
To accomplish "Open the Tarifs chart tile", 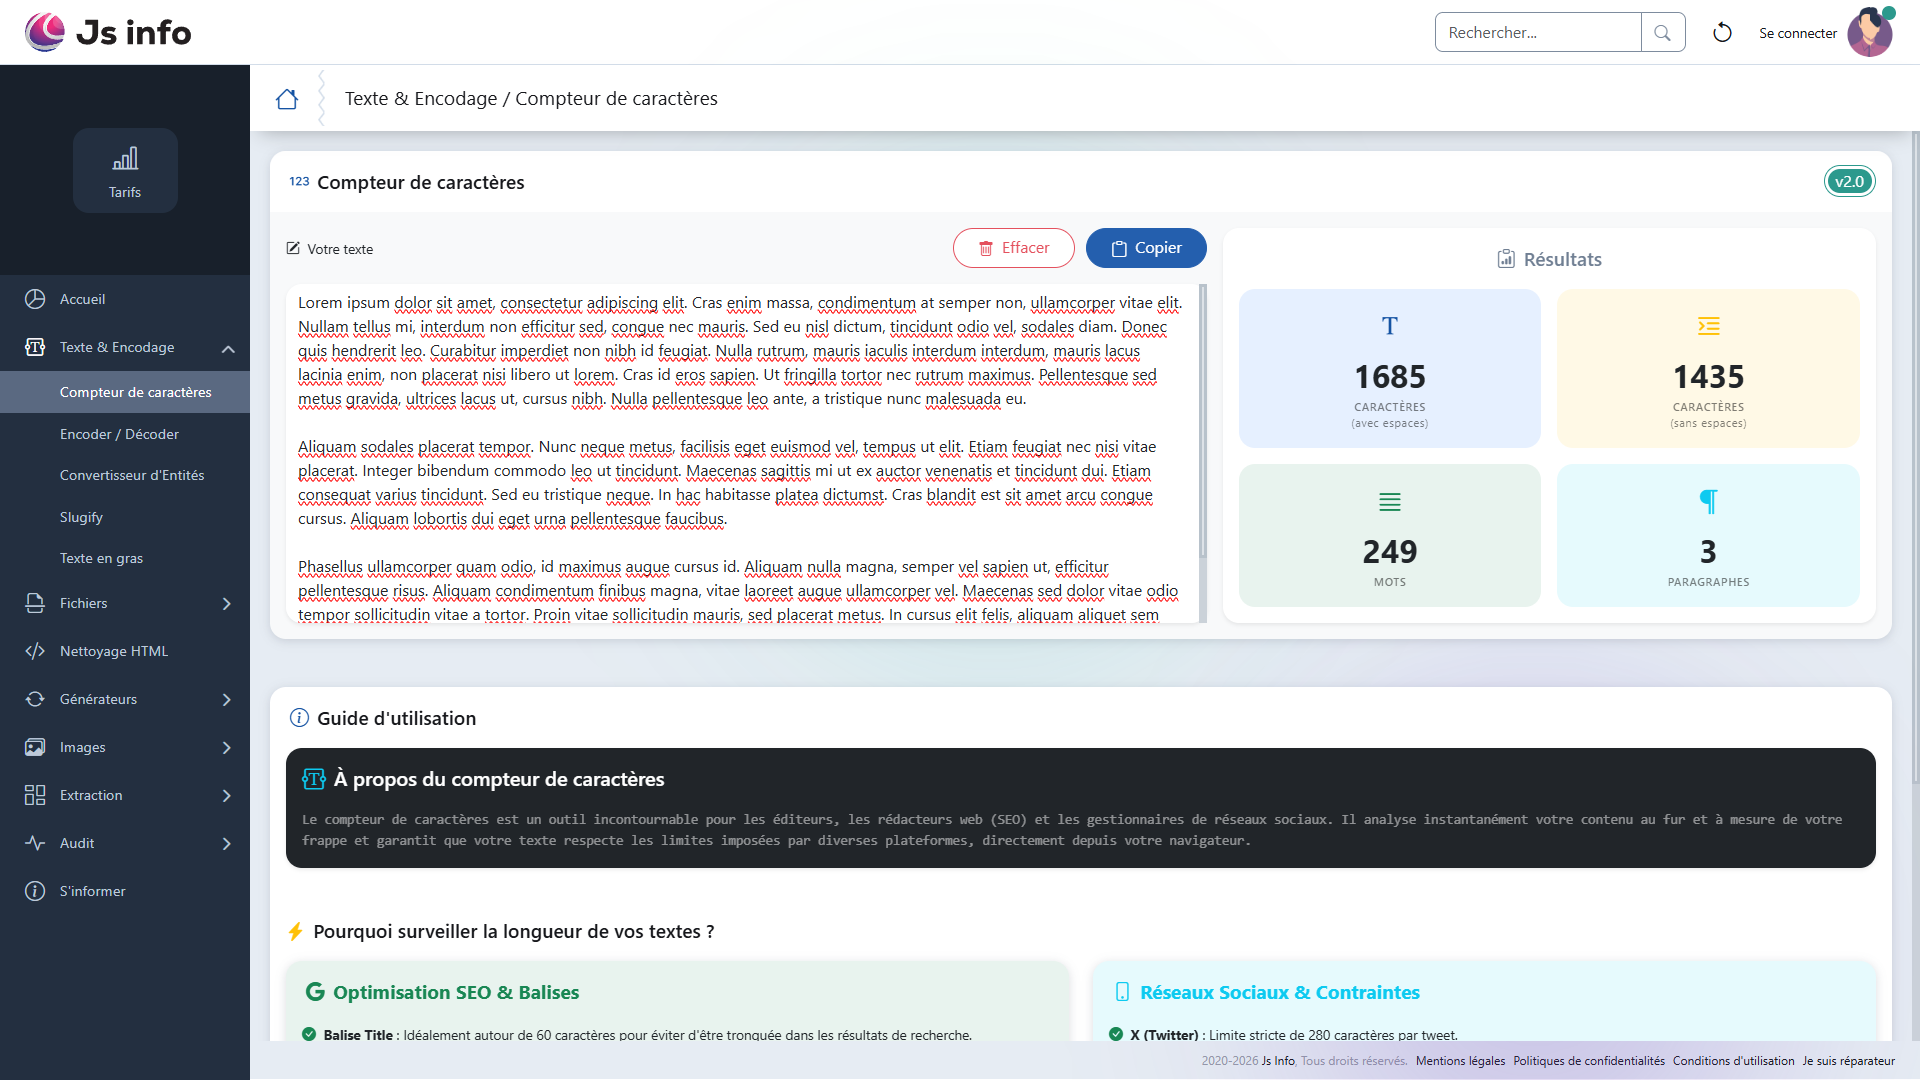I will point(125,170).
